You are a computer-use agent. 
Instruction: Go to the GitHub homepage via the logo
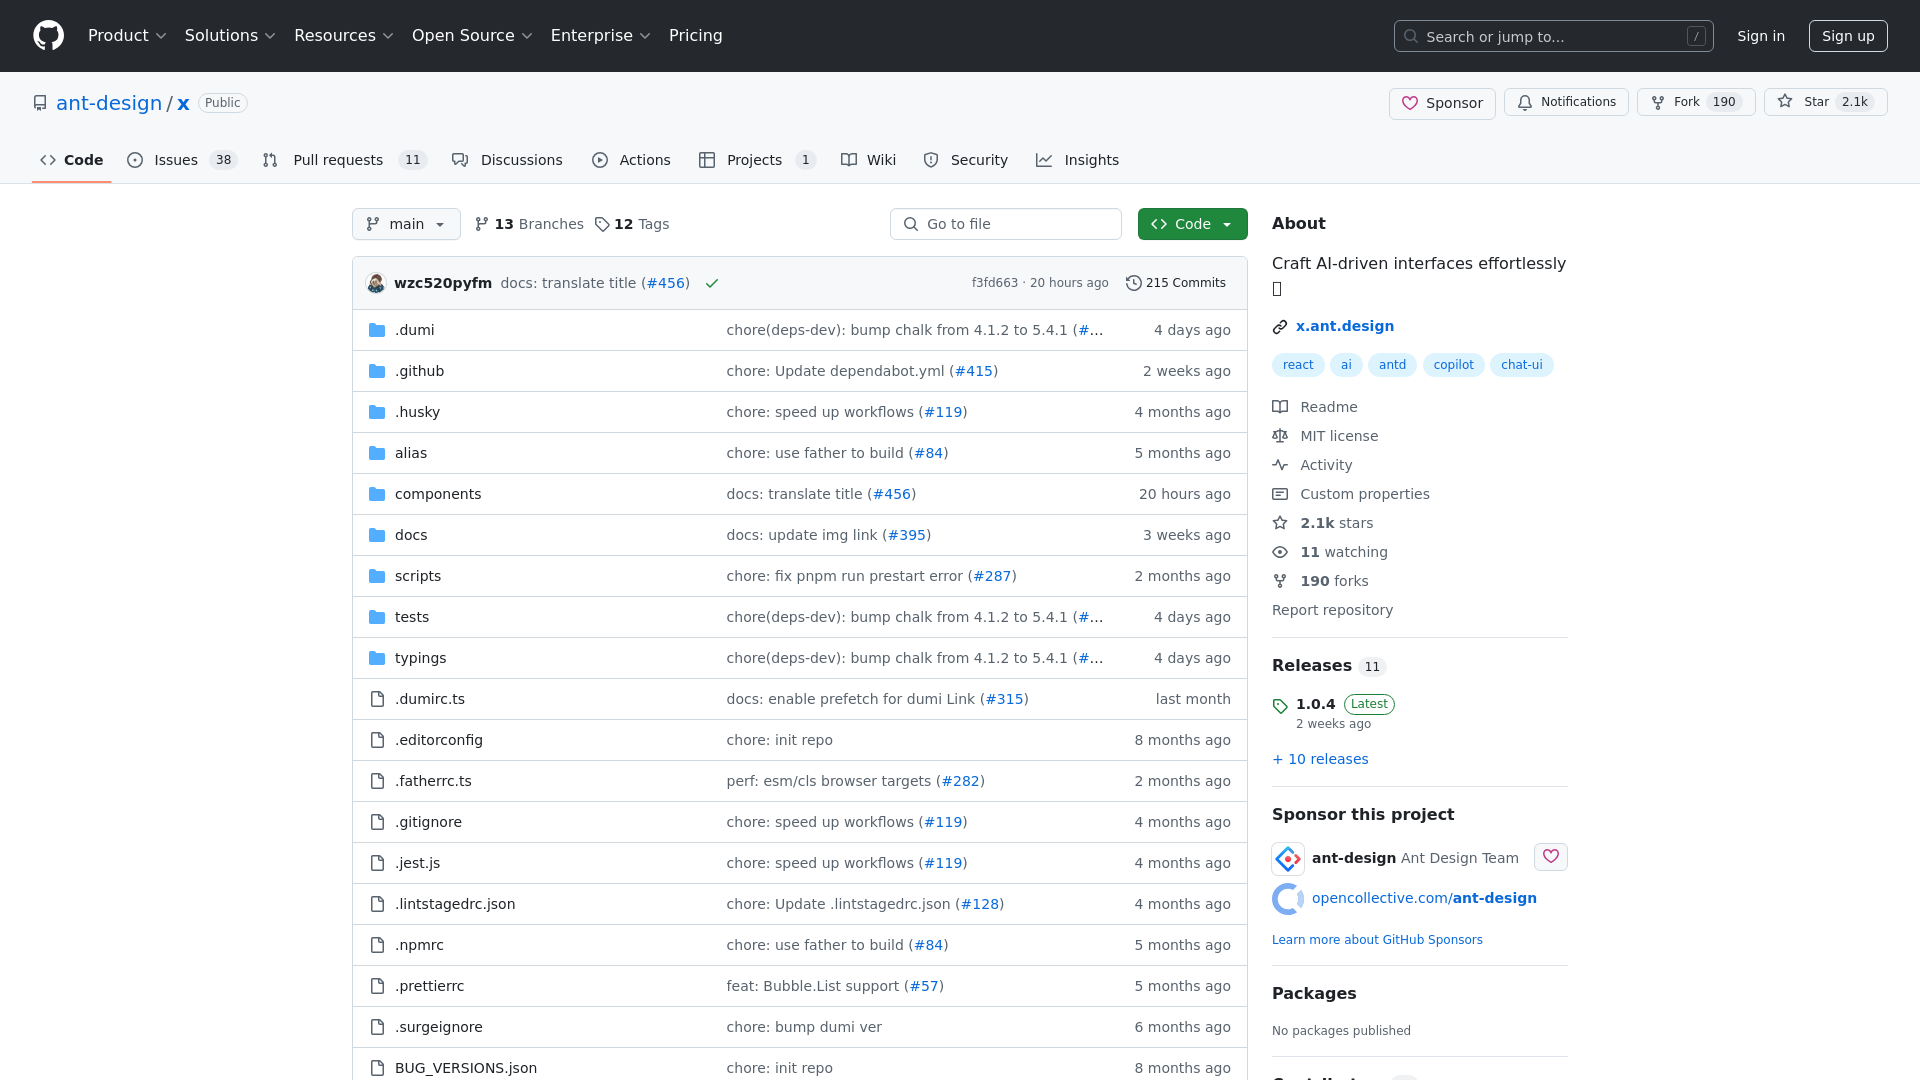tap(48, 36)
